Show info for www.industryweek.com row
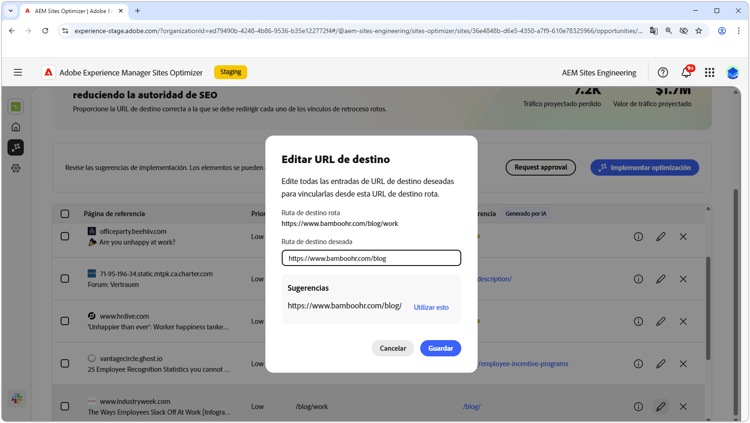The width and height of the screenshot is (750, 423). click(638, 406)
